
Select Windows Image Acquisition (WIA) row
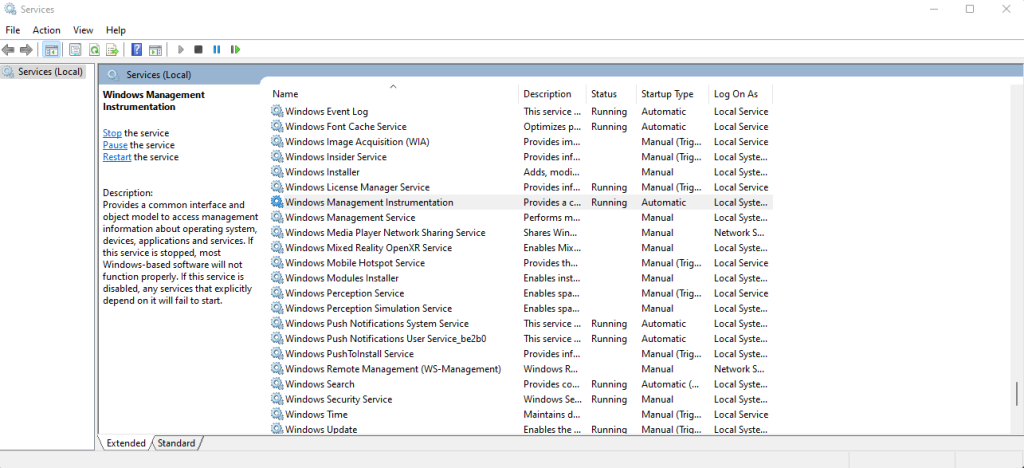coord(521,142)
